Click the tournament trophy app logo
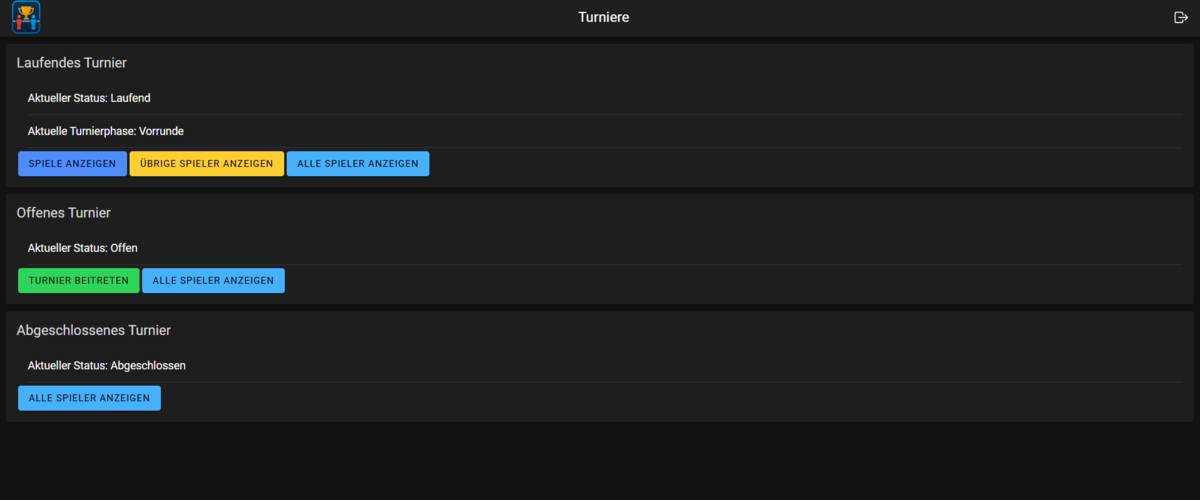The height and width of the screenshot is (500, 1200). (26, 18)
